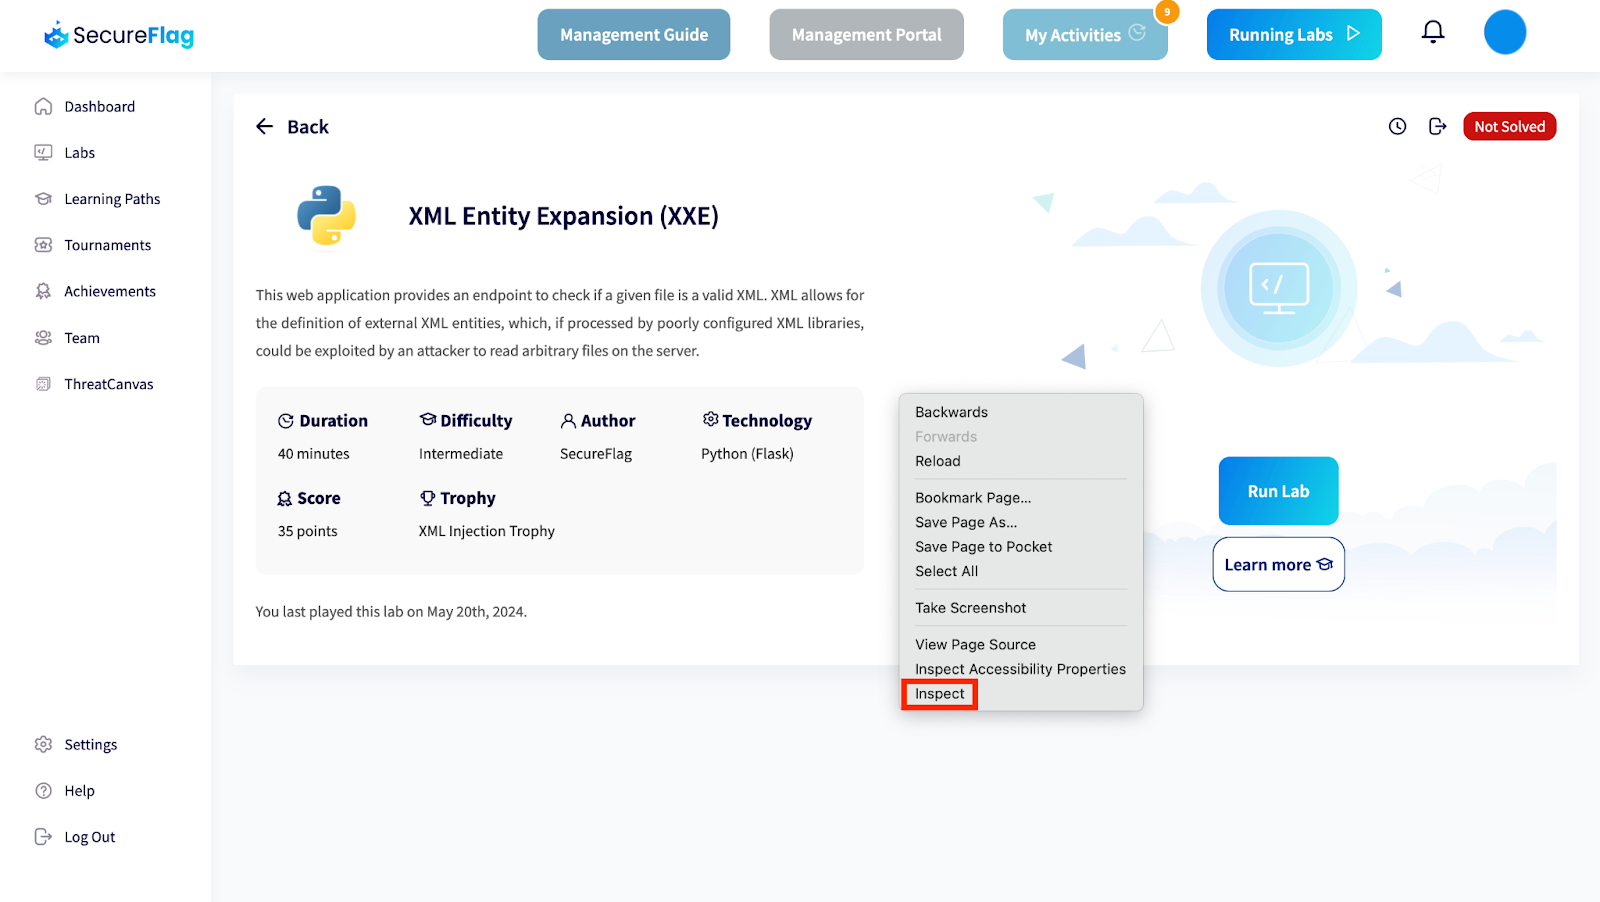Screen dimensions: 1600x902
Task: Go to Learning Paths
Action: (x=112, y=199)
